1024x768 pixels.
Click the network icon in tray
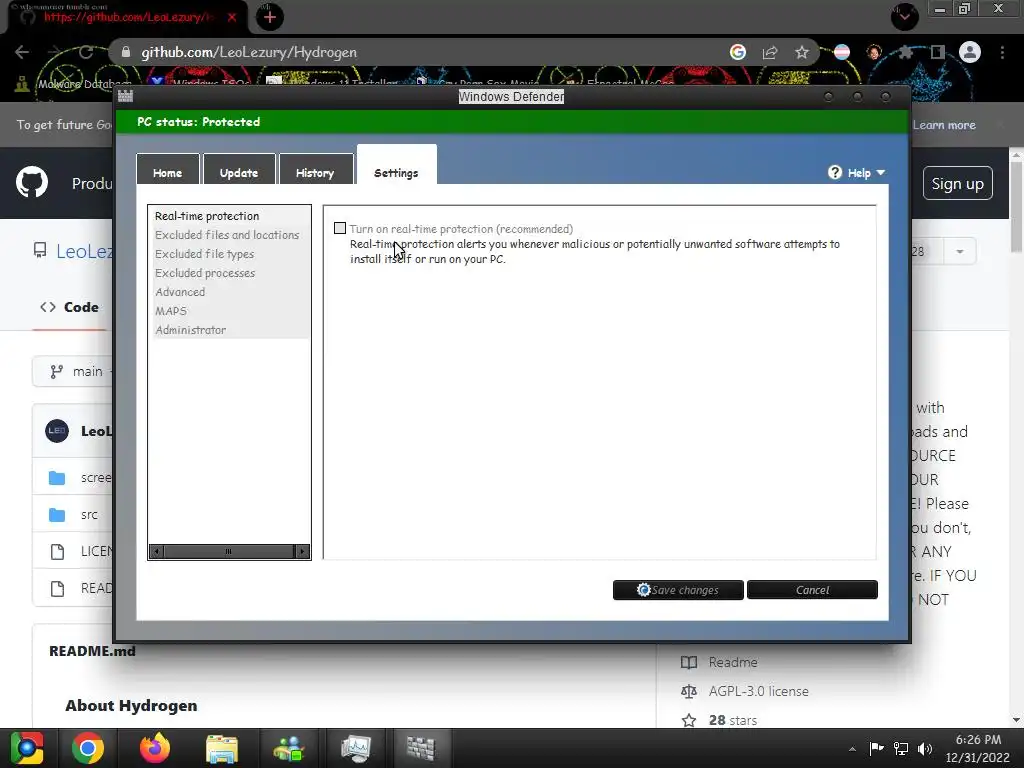point(901,748)
